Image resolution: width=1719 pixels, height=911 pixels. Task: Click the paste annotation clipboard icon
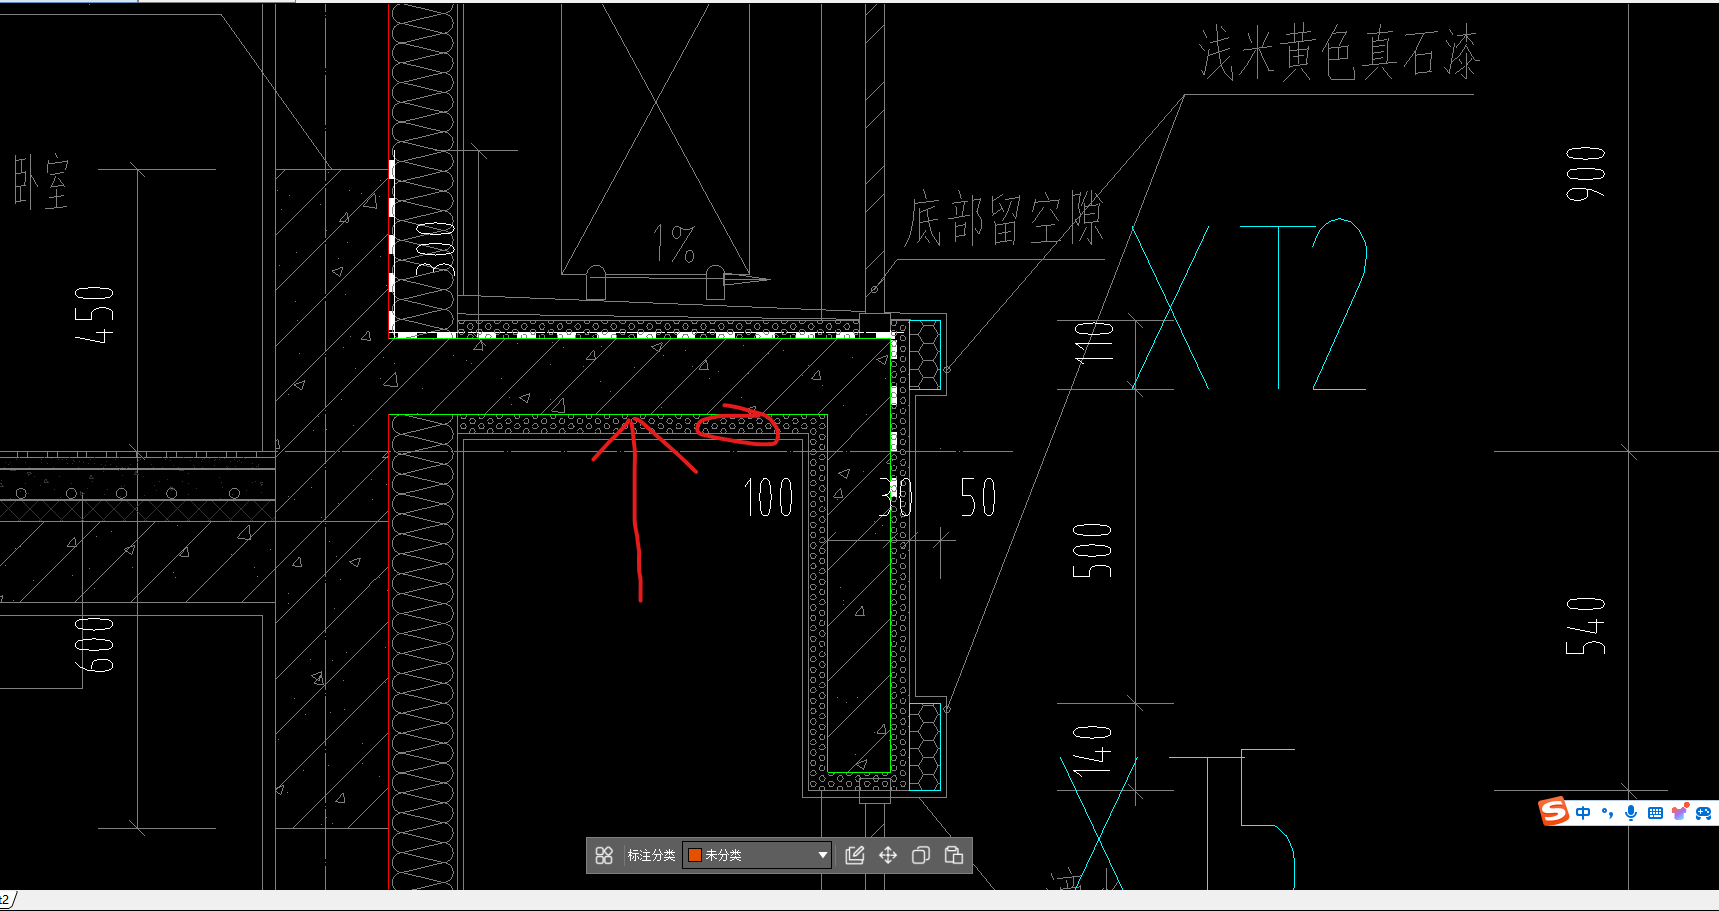[954, 855]
